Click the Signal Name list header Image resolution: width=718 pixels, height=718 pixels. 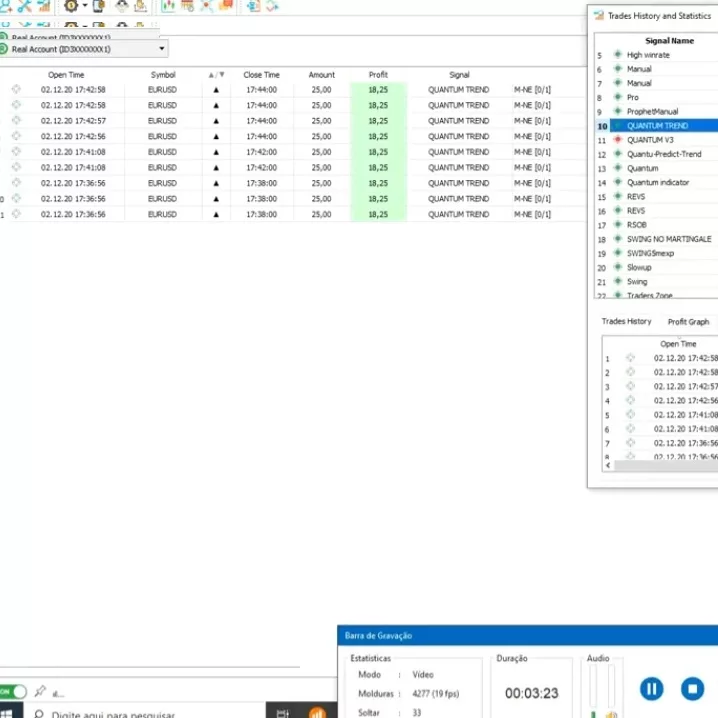pyautogui.click(x=669, y=41)
